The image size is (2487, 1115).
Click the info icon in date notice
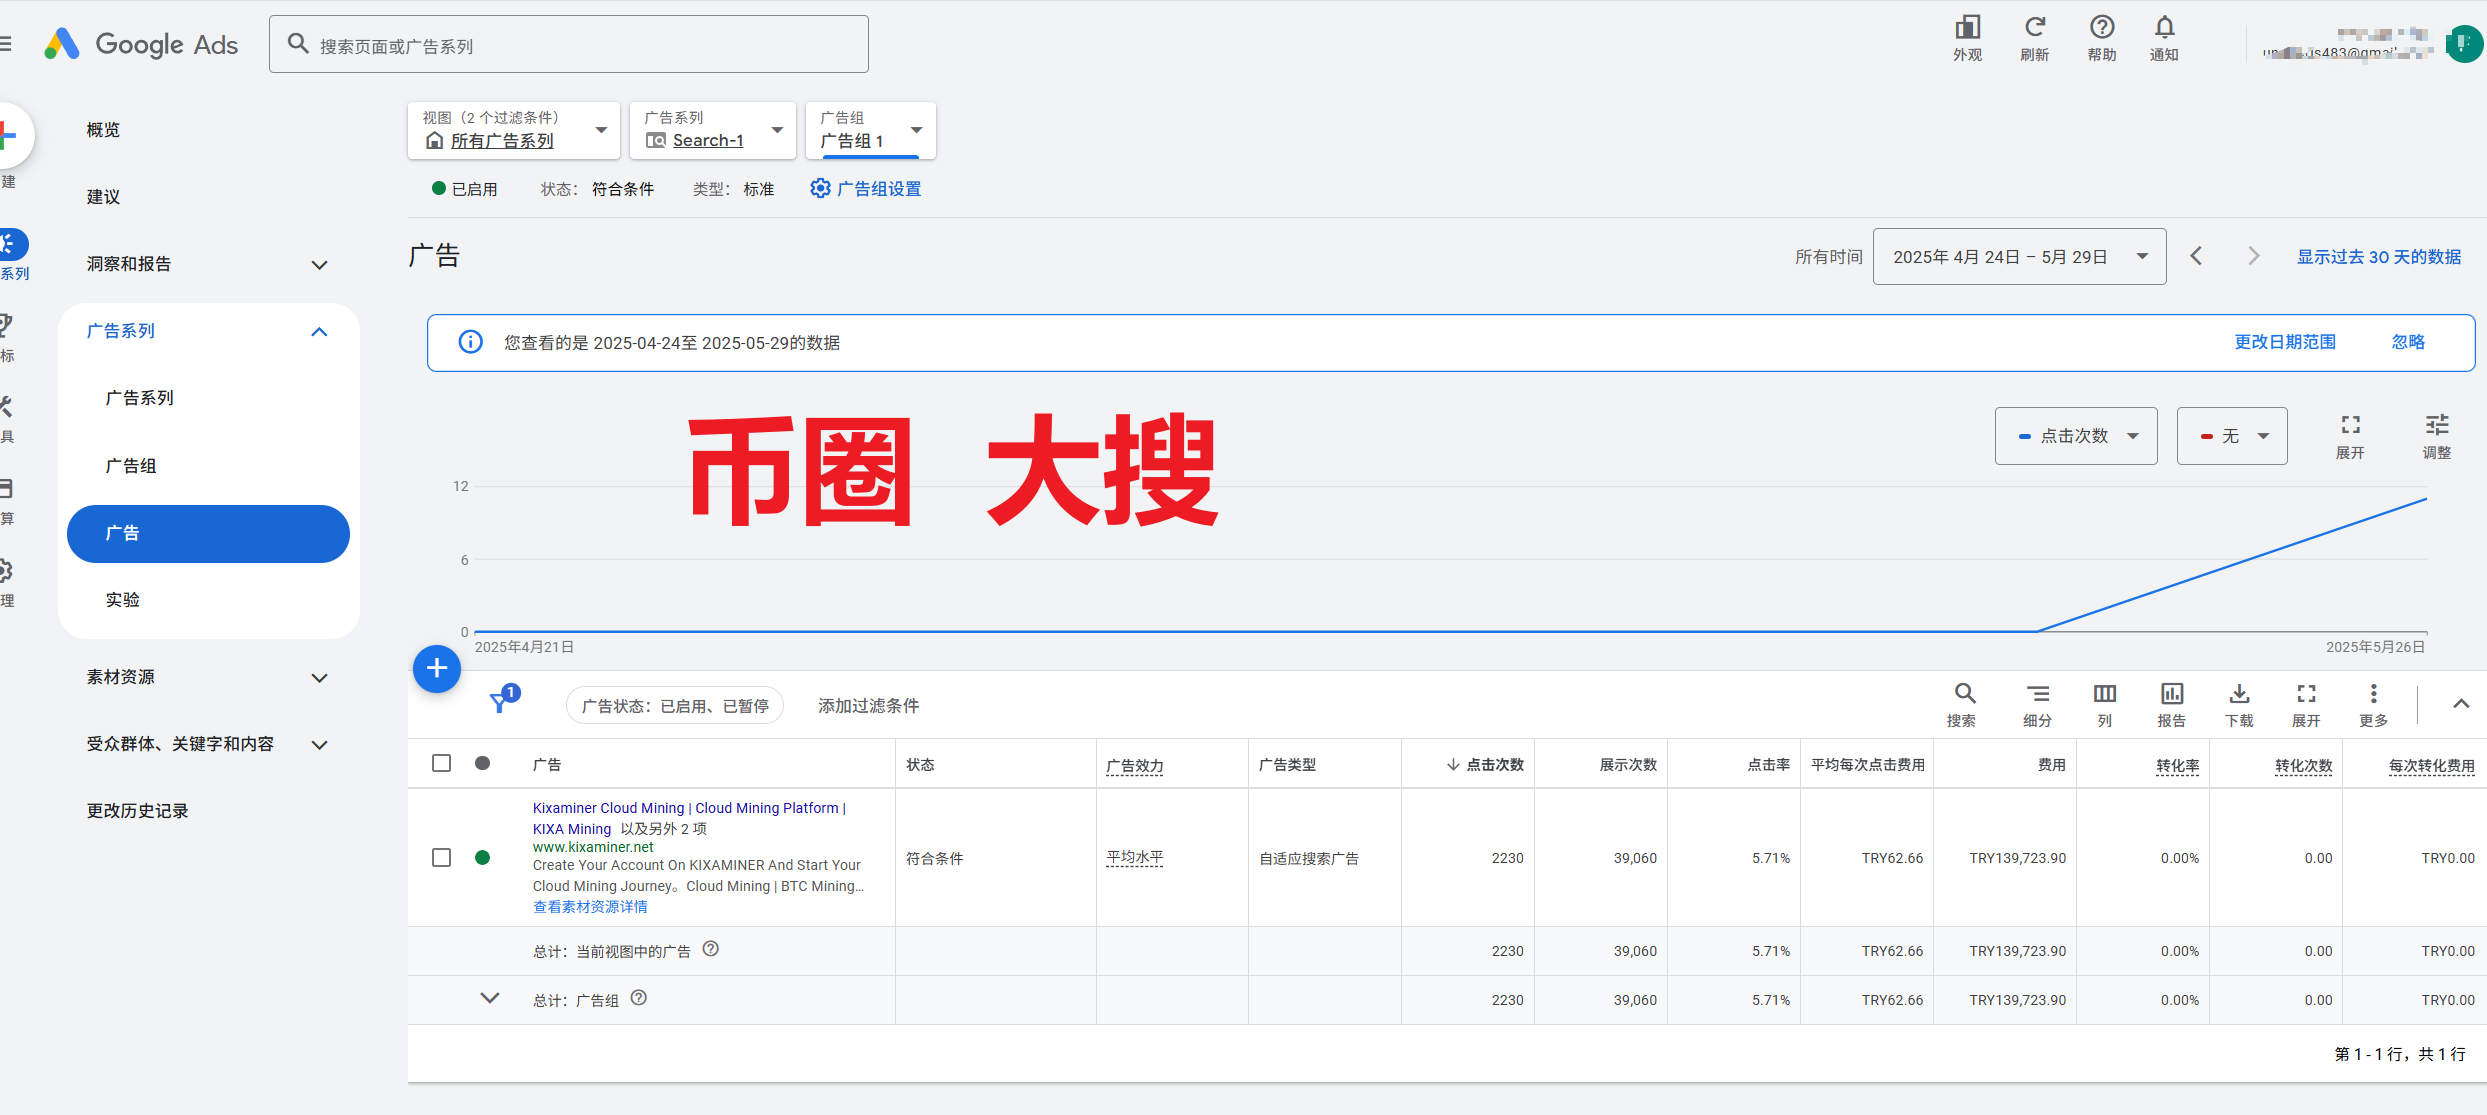[470, 342]
